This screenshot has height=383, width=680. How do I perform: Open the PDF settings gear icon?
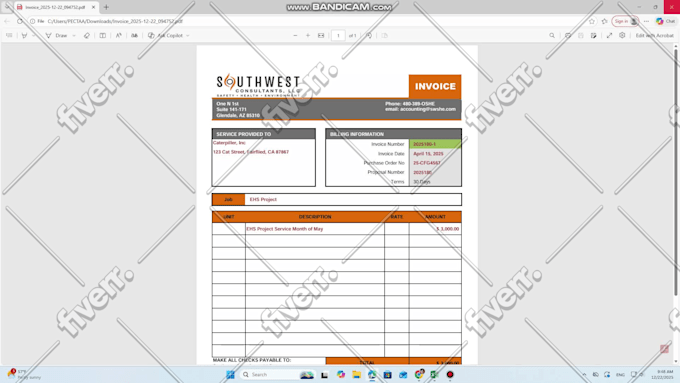tap(622, 36)
